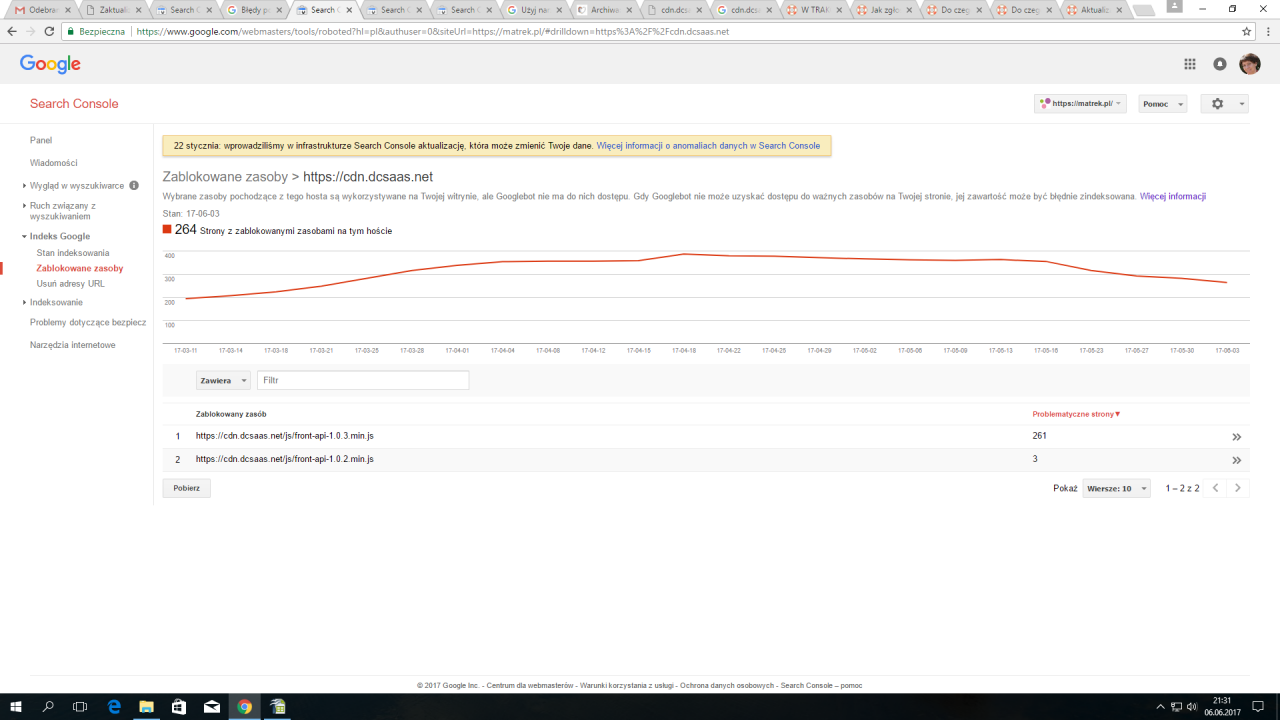Image resolution: width=1280 pixels, height=720 pixels.
Task: Open the Search Console settings gear menu
Action: (1224, 104)
